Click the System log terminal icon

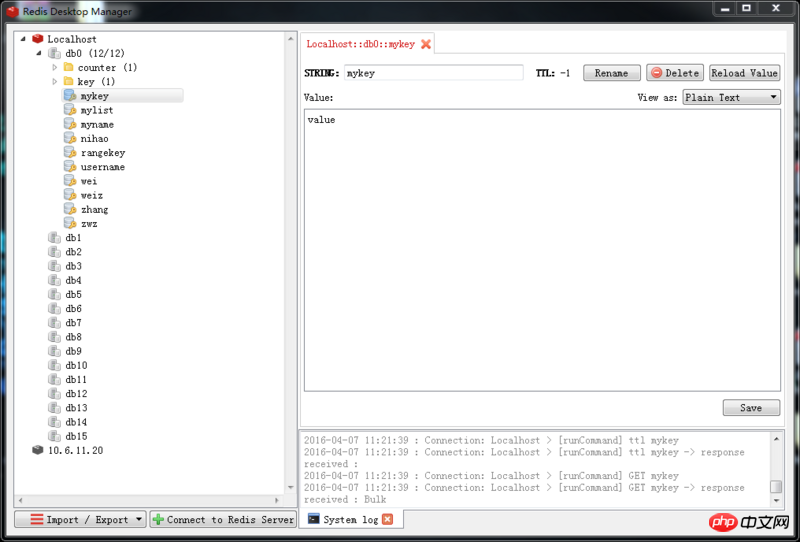coord(314,519)
